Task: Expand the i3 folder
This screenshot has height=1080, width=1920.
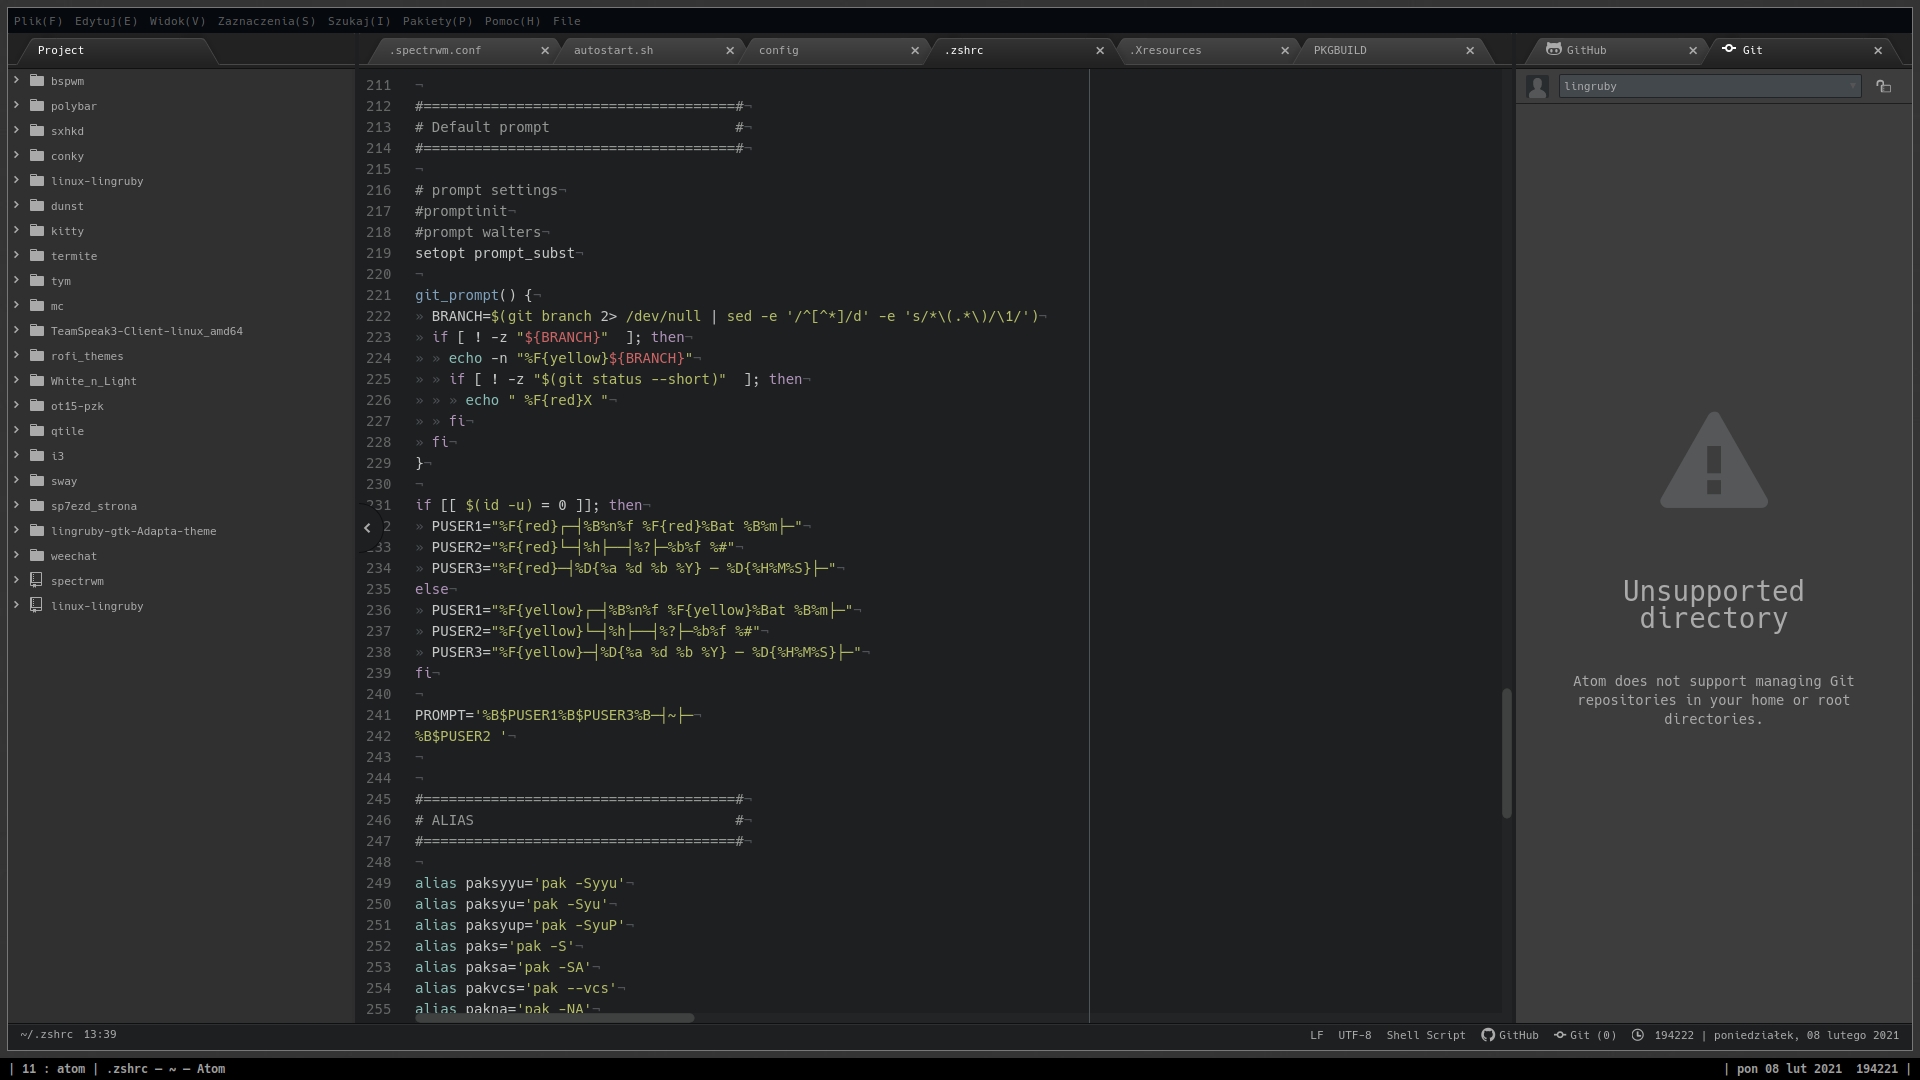Action: [16, 455]
